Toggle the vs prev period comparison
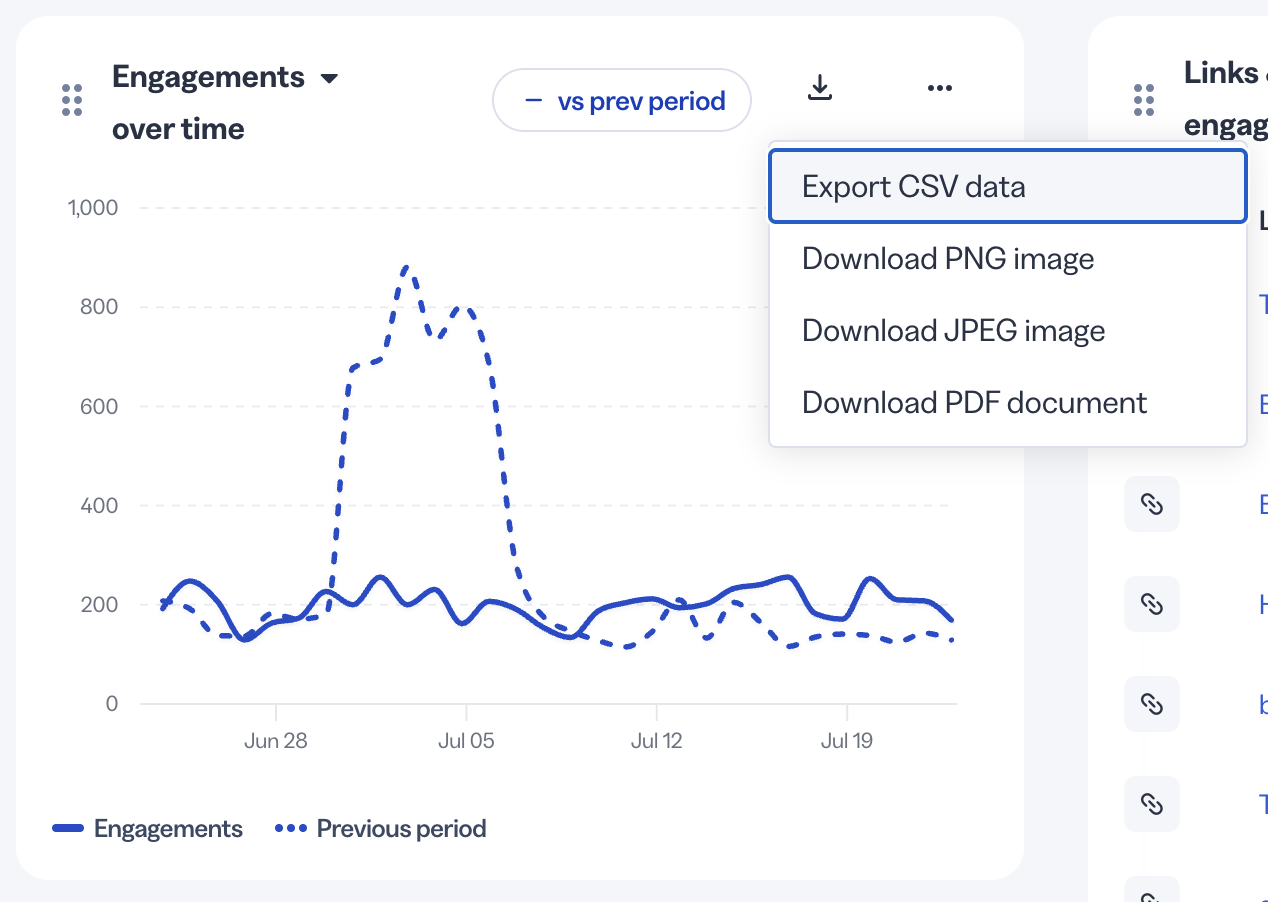1268x902 pixels. [x=622, y=100]
